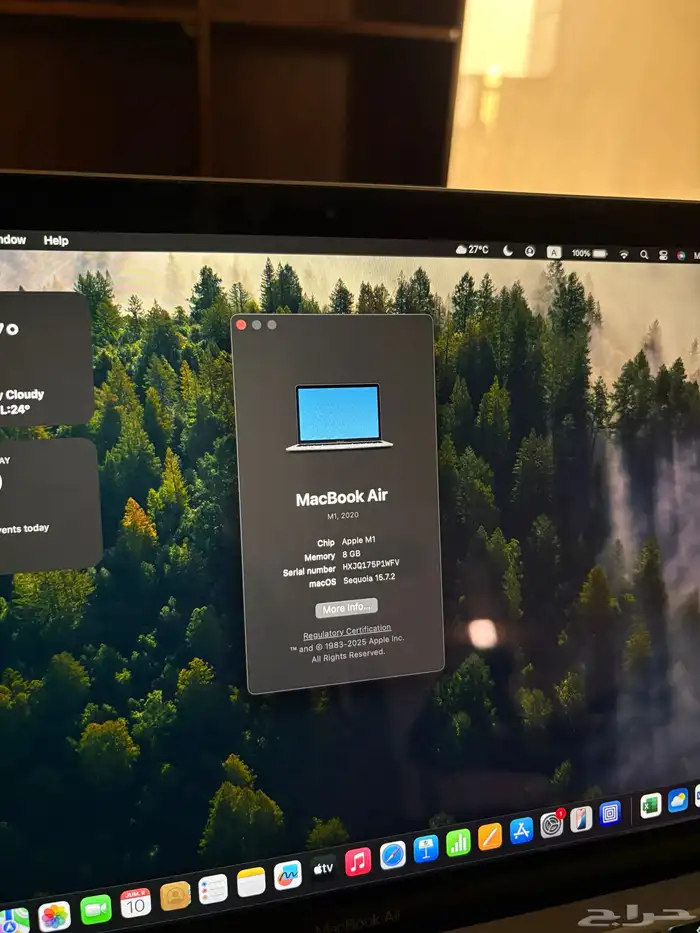Screen dimensions: 700x933
Task: Click the MacBook Air laptop image
Action: [x=339, y=417]
